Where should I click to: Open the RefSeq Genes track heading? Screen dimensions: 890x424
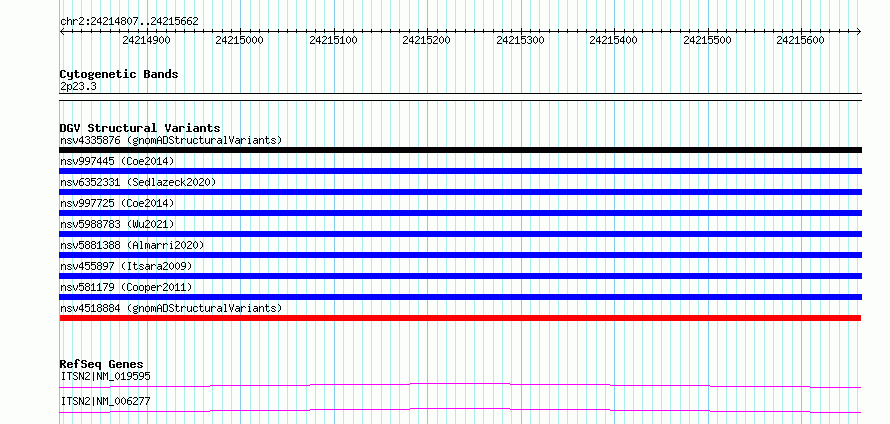point(102,364)
